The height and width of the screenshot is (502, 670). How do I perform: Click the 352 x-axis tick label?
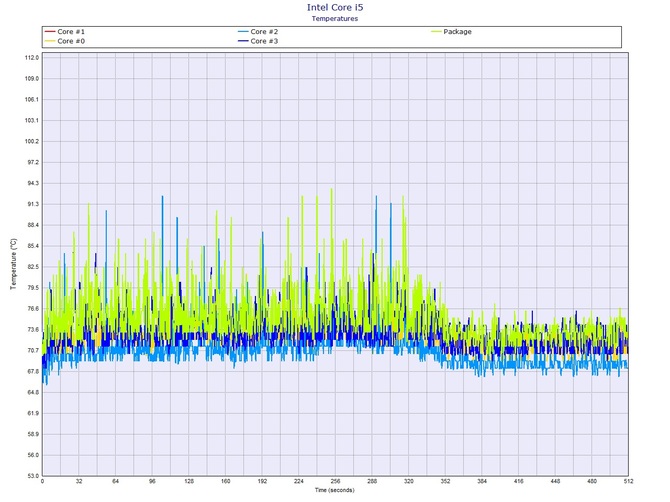[x=445, y=481]
